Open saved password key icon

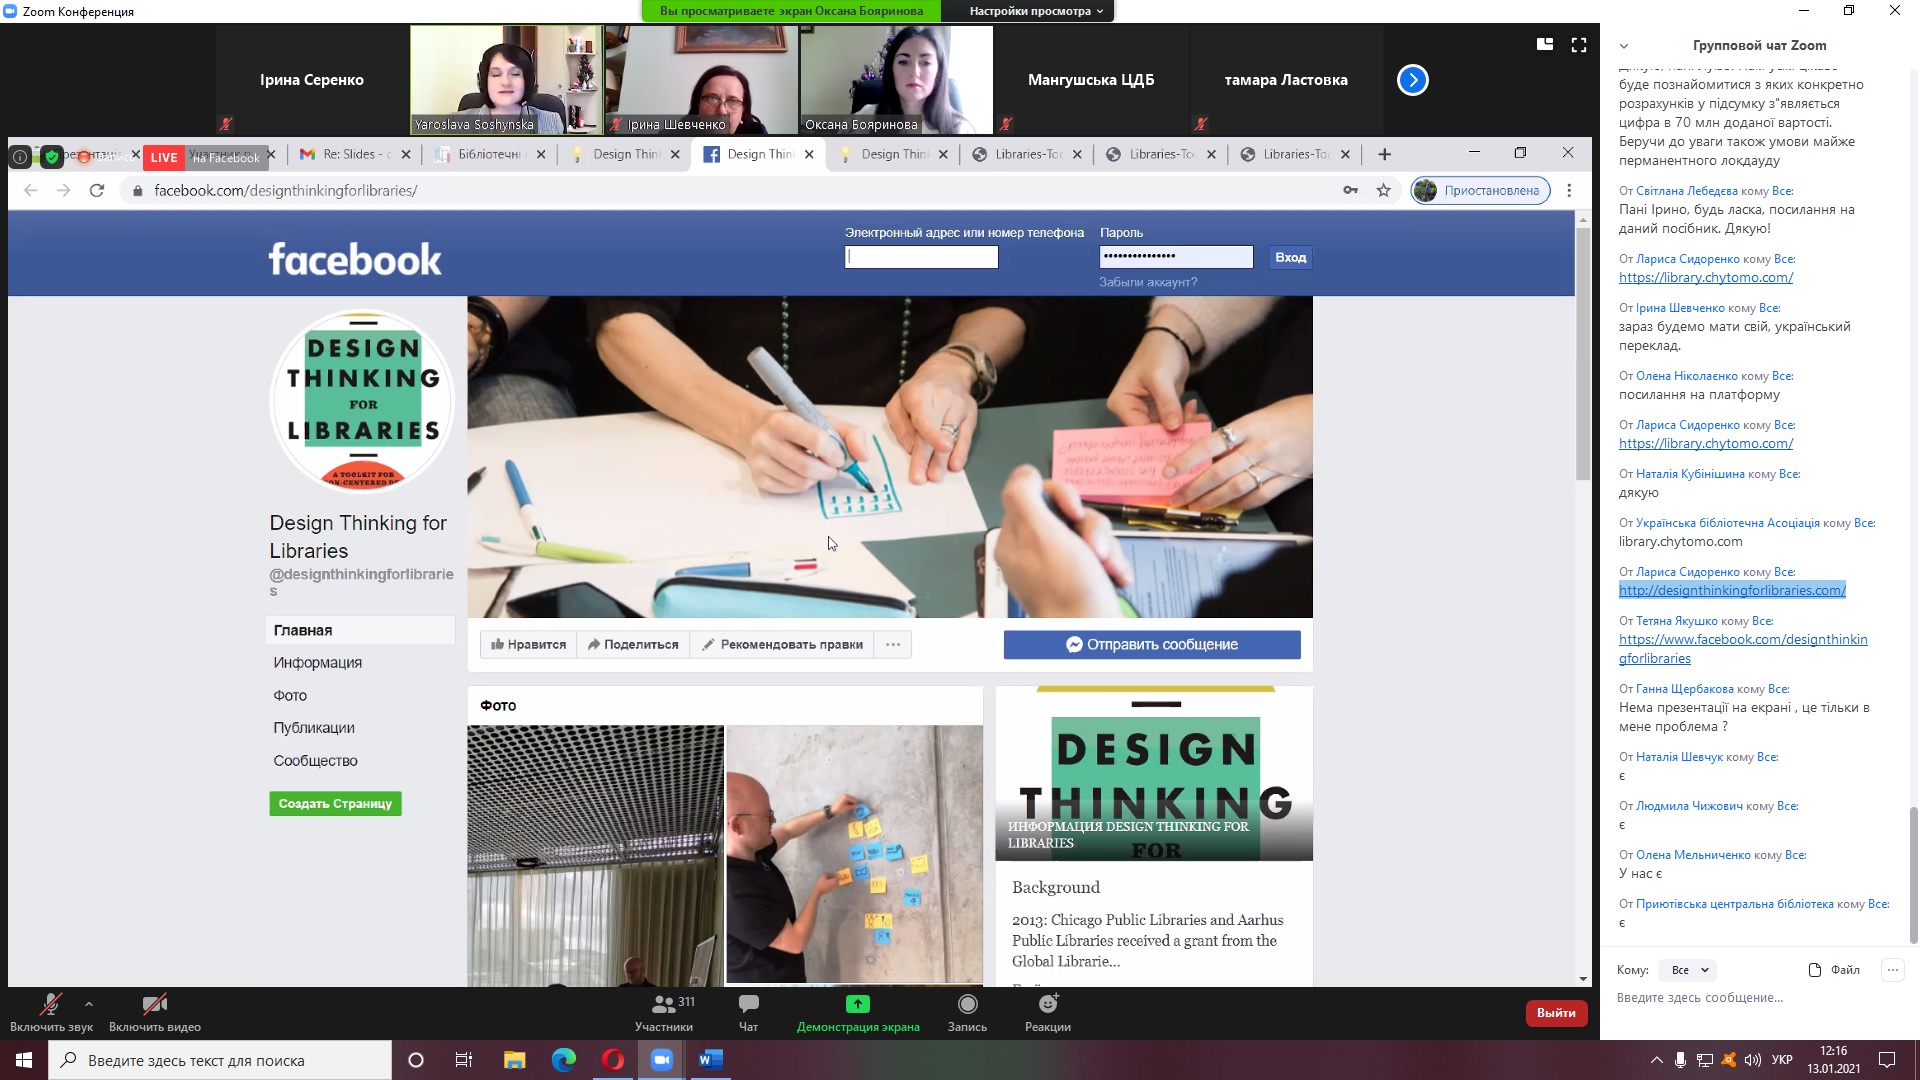[1350, 190]
